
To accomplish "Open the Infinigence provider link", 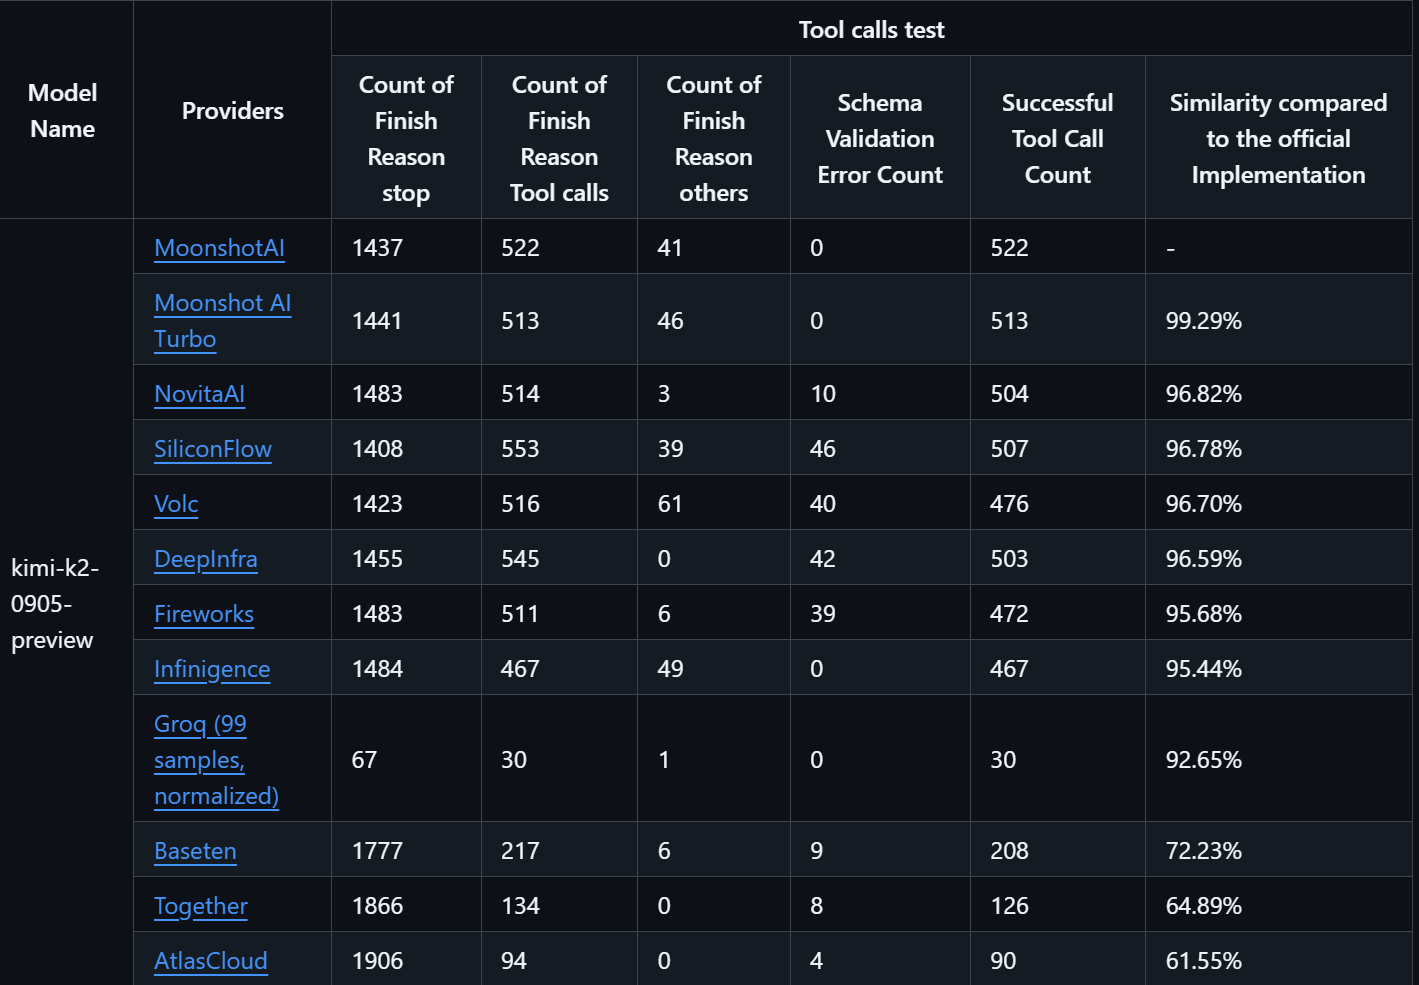I will (212, 669).
